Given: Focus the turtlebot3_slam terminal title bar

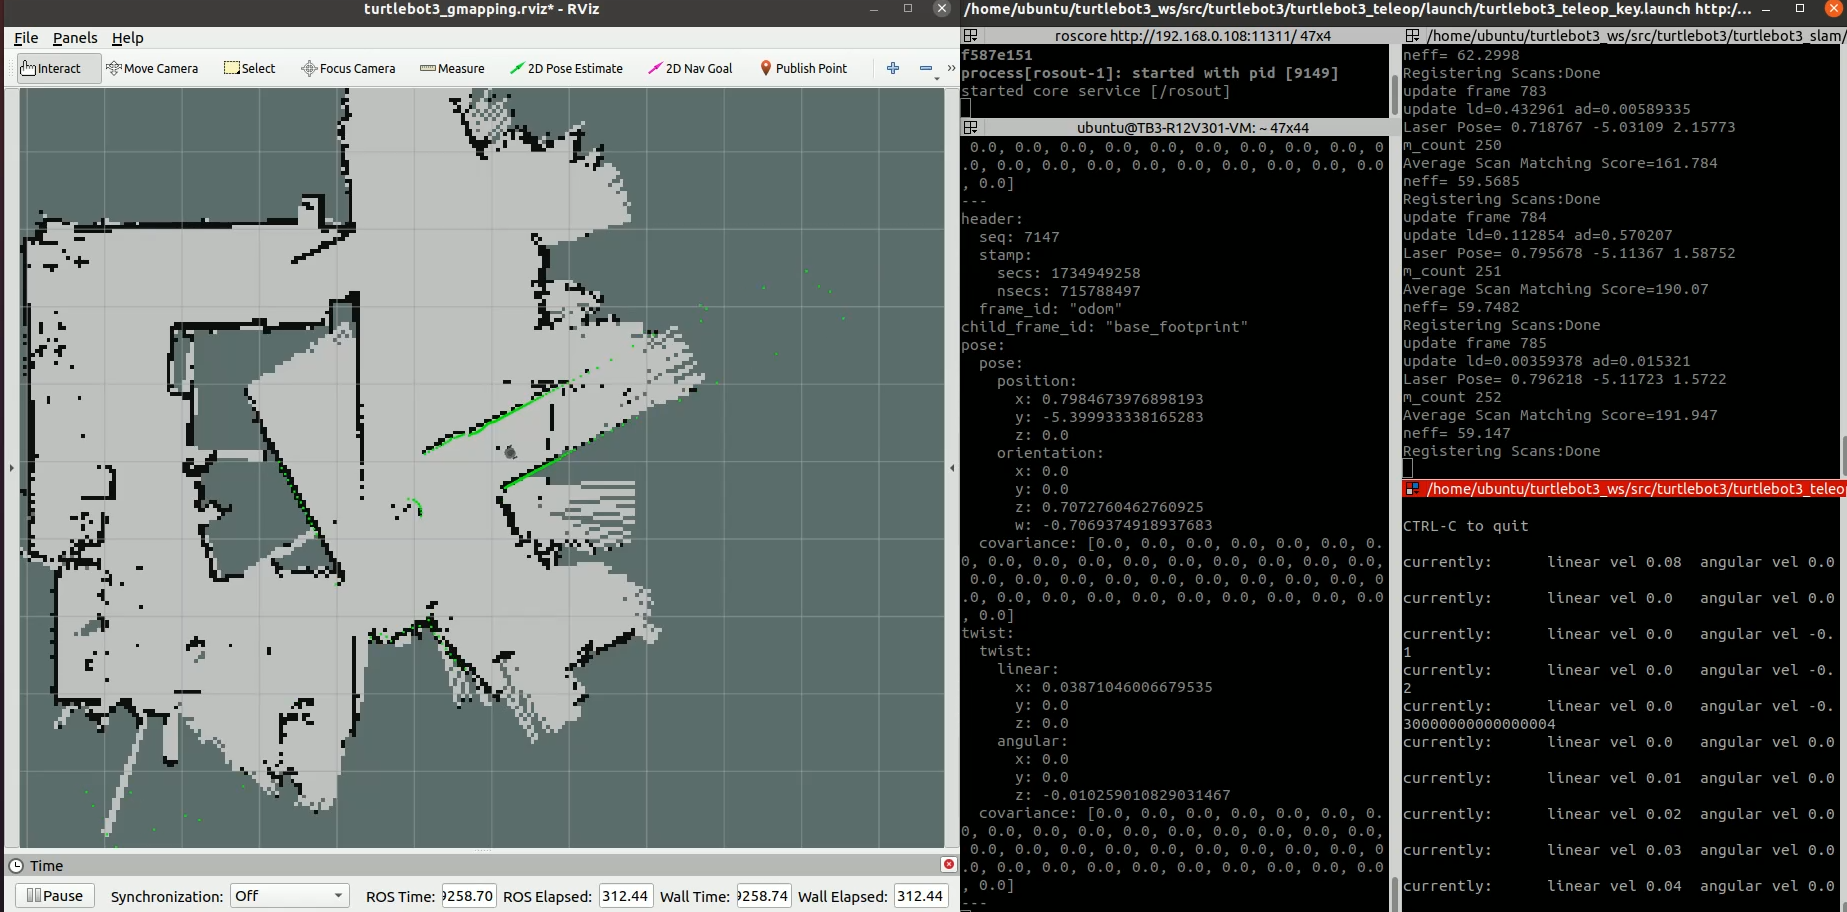Looking at the screenshot, I should [x=1624, y=35].
